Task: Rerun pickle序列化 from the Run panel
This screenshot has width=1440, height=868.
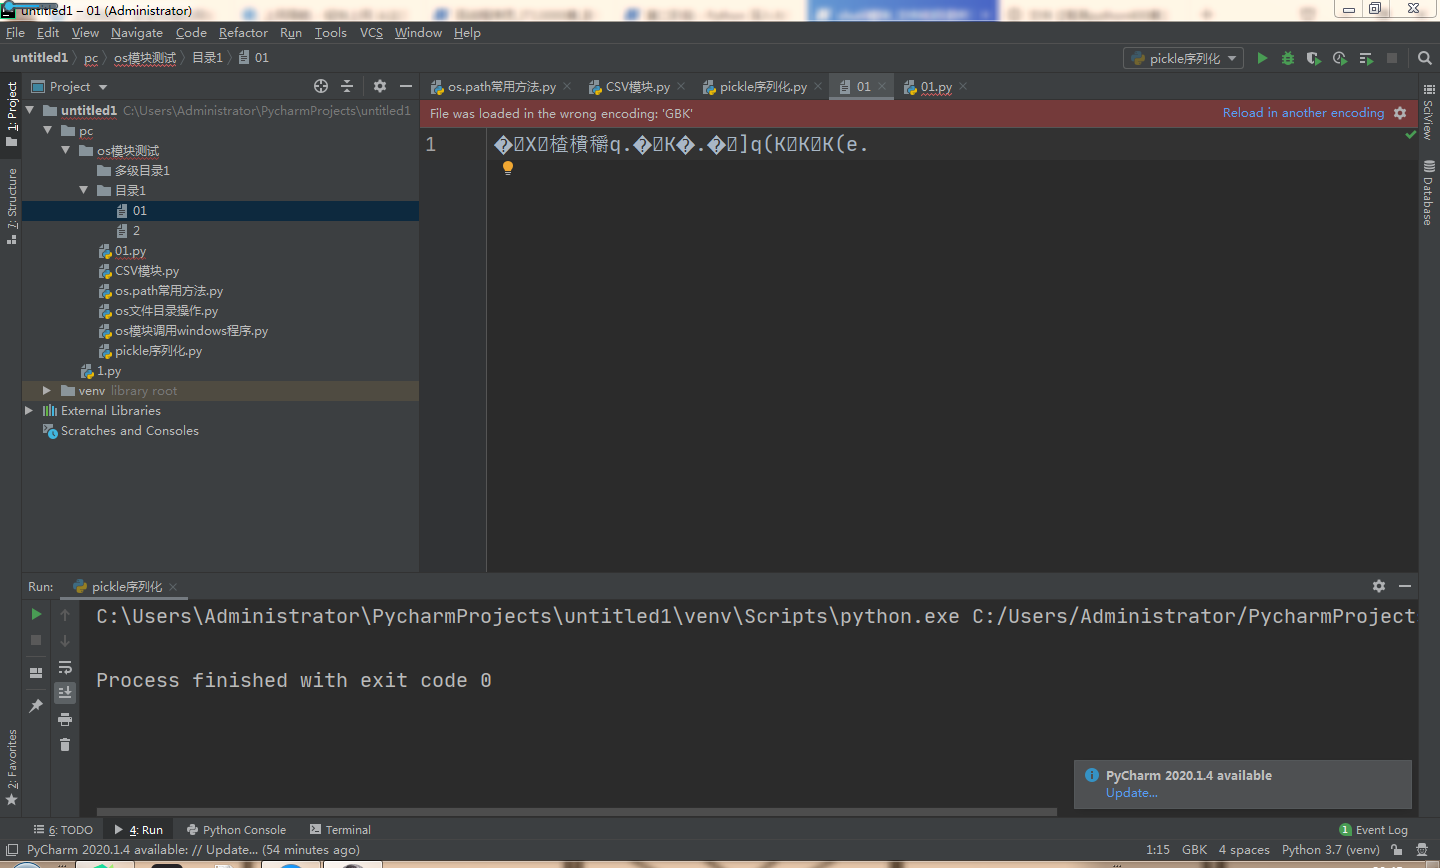Action: 36,614
